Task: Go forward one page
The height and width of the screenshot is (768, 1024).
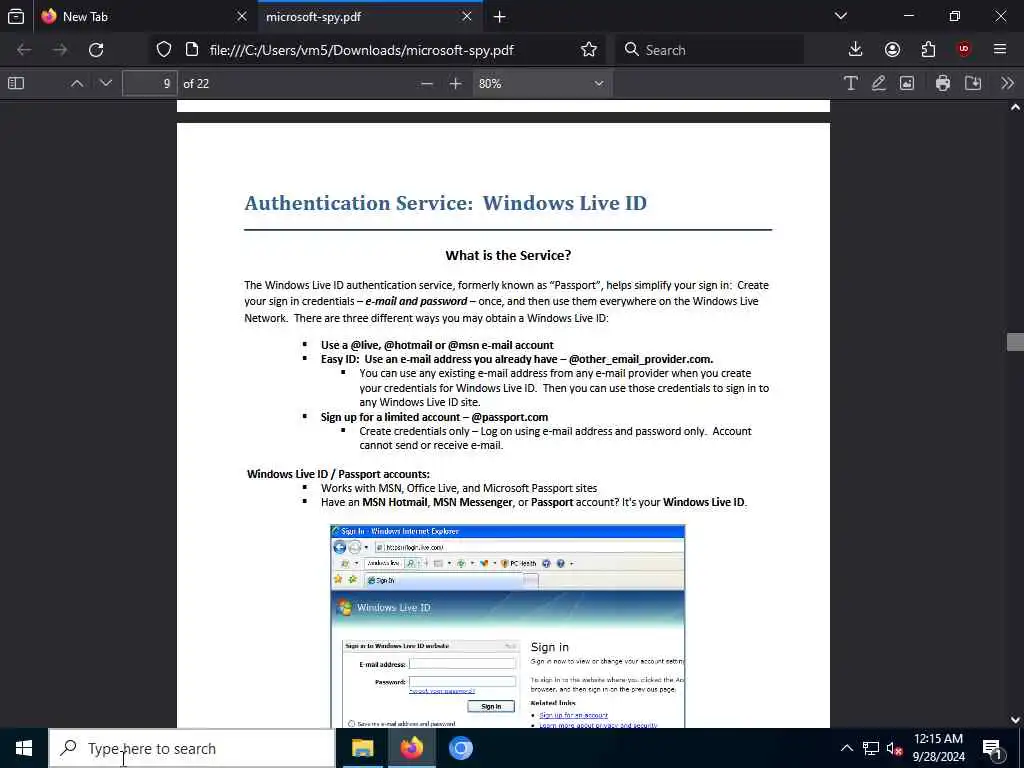Action: point(60,50)
